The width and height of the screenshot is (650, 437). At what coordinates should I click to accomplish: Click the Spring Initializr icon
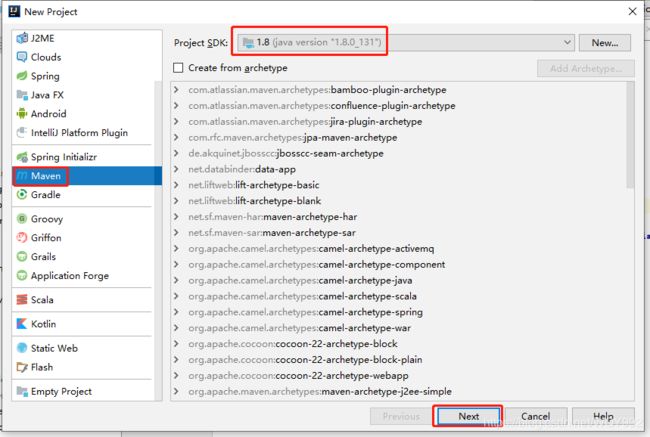click(x=22, y=157)
